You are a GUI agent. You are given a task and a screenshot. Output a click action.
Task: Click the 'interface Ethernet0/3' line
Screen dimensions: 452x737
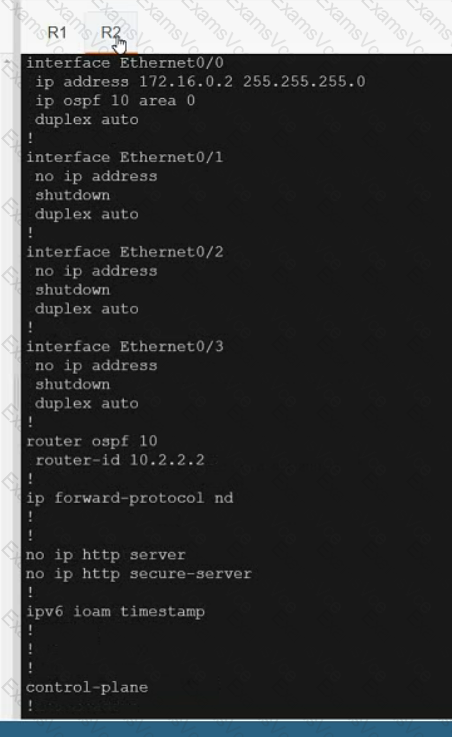[x=125, y=346]
